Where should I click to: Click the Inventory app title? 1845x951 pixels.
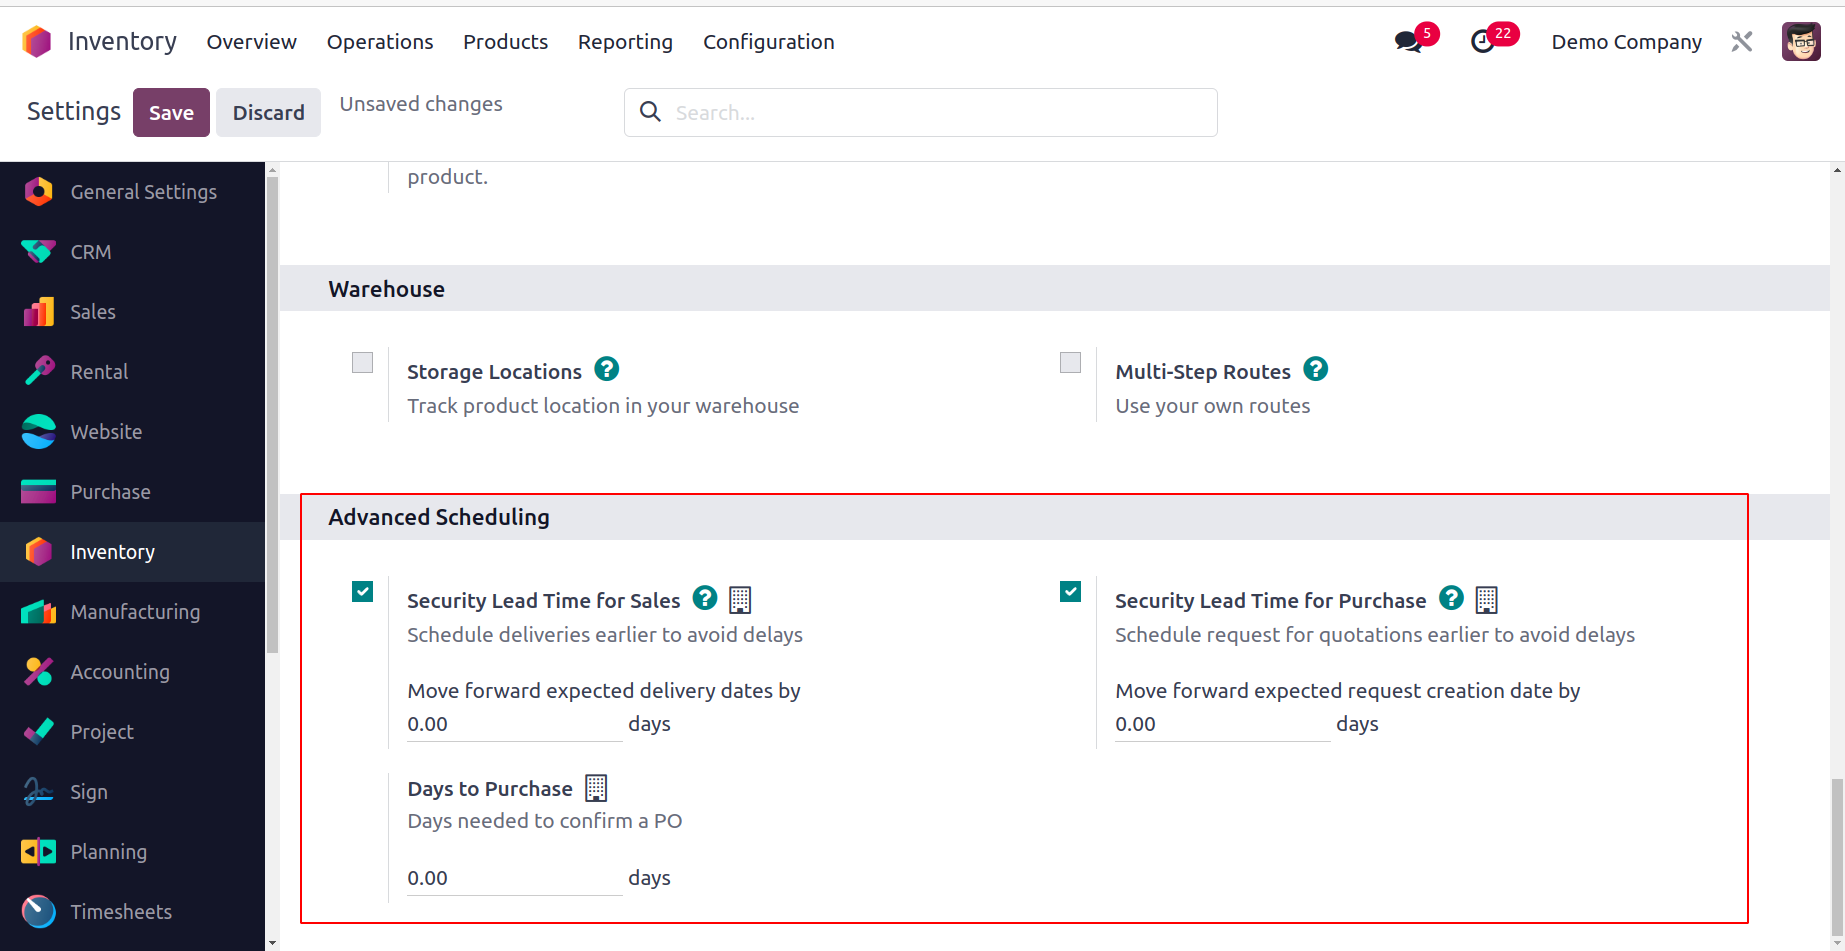point(122,41)
